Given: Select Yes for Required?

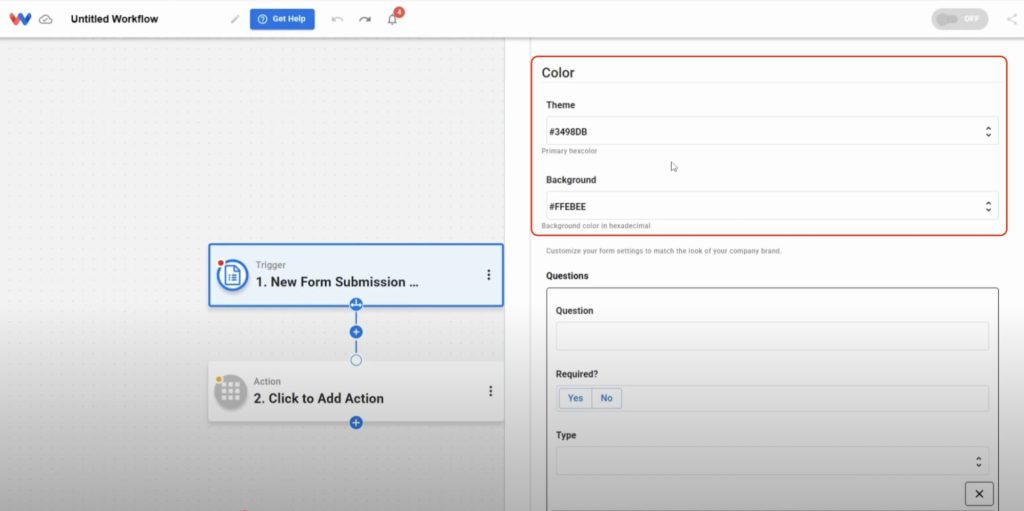Looking at the screenshot, I should click(x=575, y=398).
